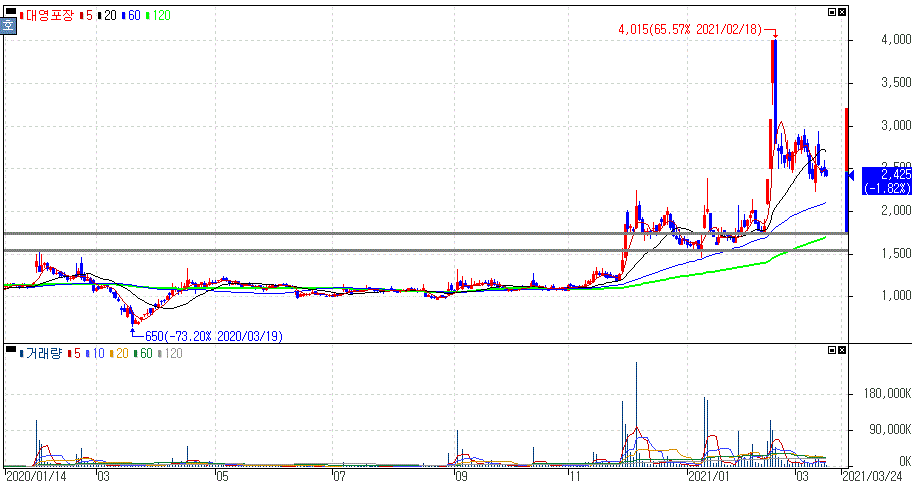The height and width of the screenshot is (482, 912).
Task: Click the 07 month axis label
Action: click(x=340, y=476)
